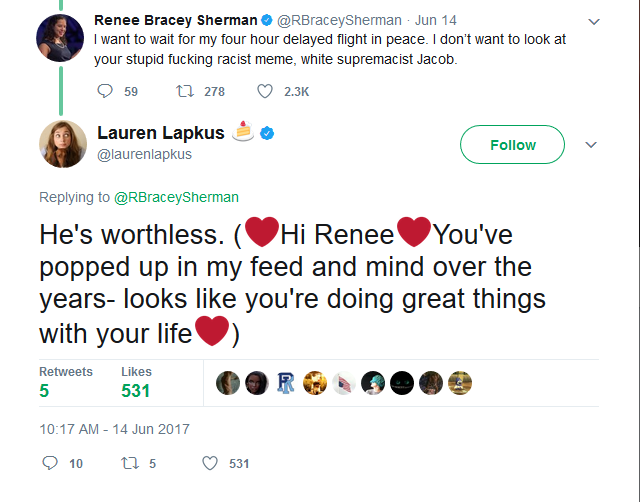Open Lauren Lapkus's profile avatar
This screenshot has height=502, width=640.
coord(63,144)
